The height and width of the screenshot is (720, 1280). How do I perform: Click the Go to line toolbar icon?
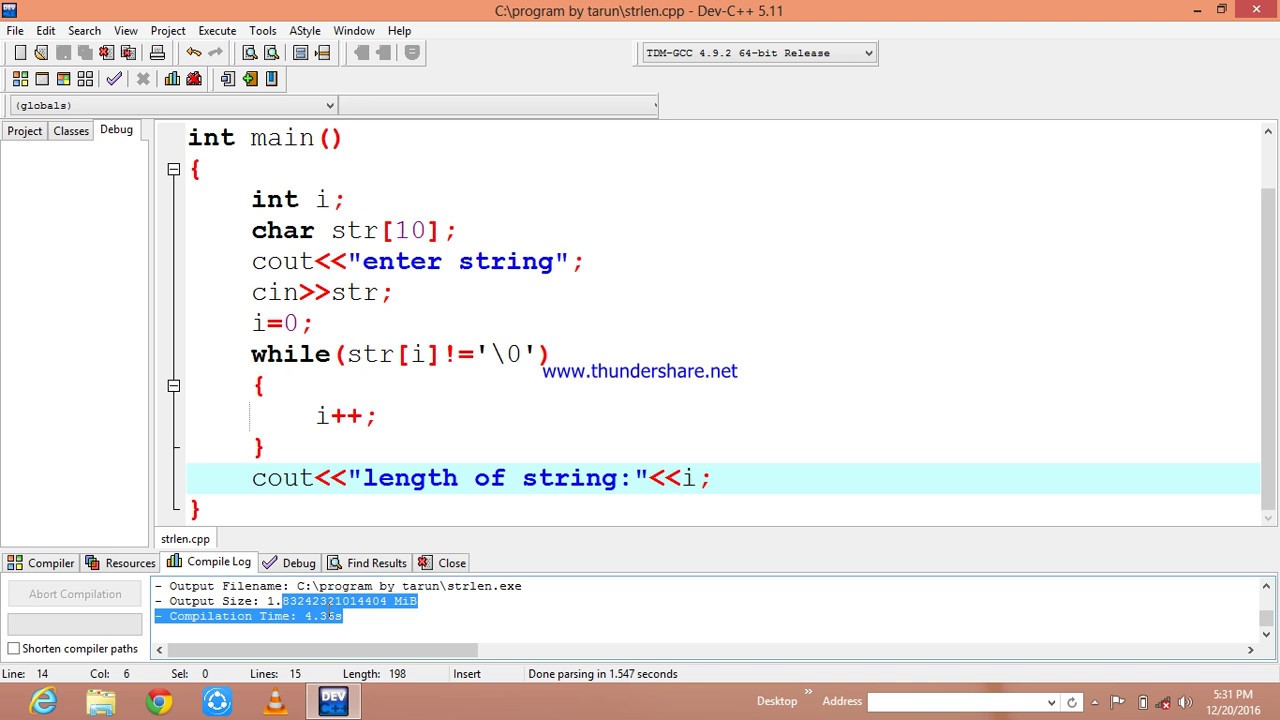[x=322, y=53]
